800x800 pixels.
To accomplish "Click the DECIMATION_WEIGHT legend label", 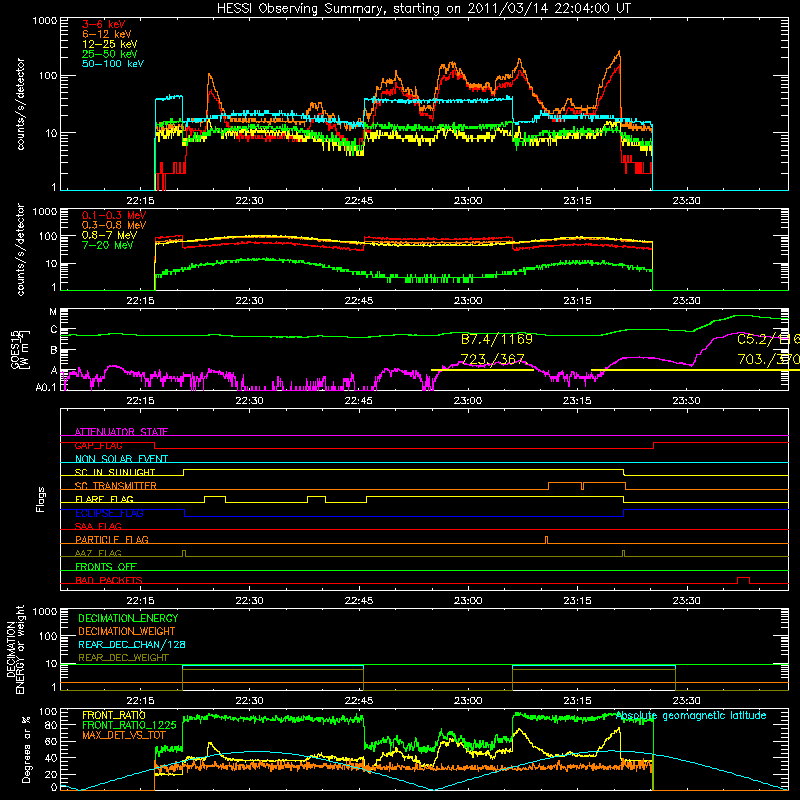I will pos(127,631).
